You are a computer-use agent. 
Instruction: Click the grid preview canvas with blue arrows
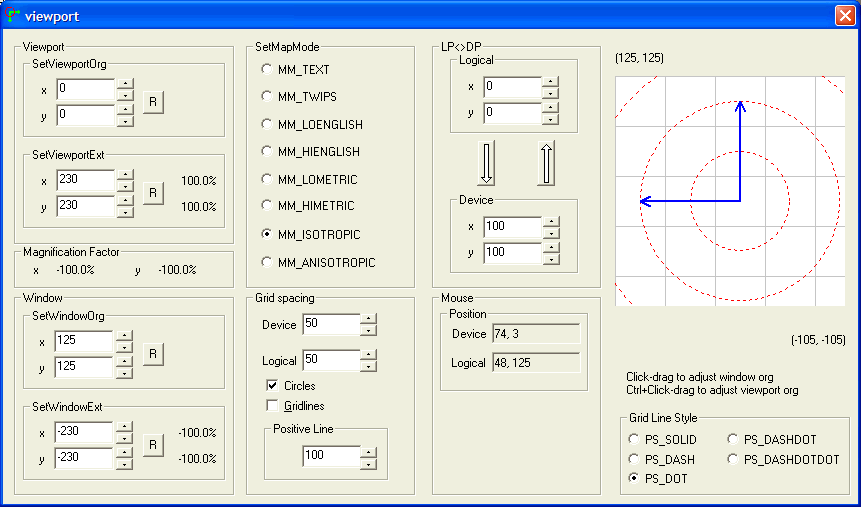[x=730, y=191]
